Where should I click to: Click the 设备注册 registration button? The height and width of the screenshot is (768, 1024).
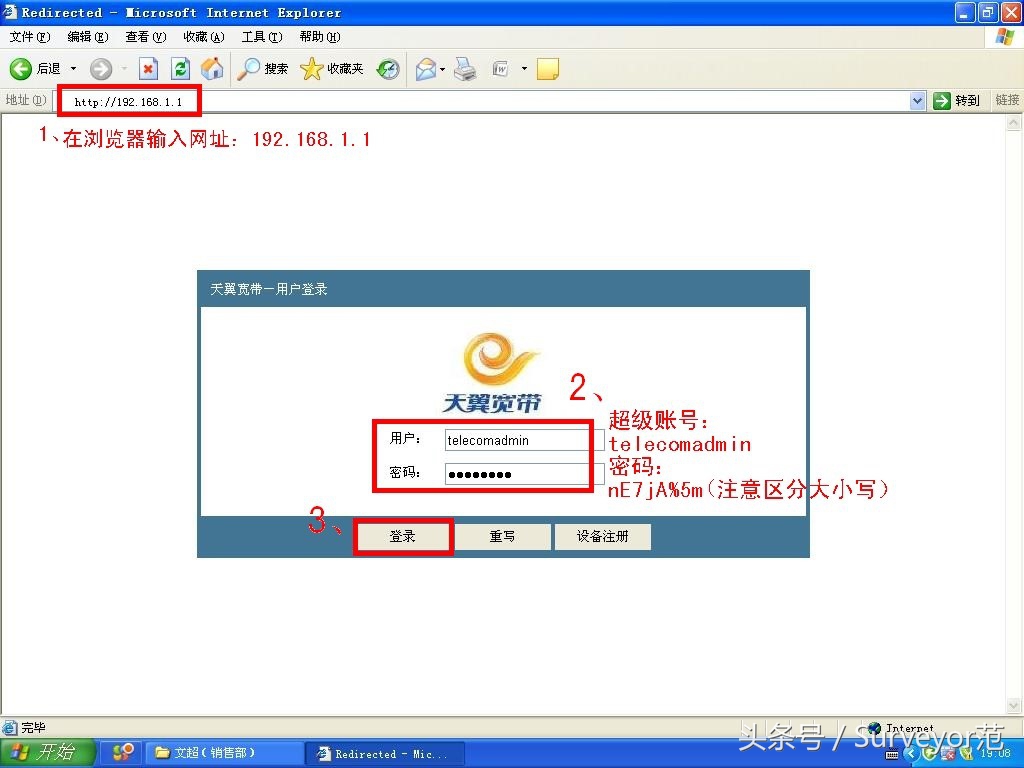602,536
